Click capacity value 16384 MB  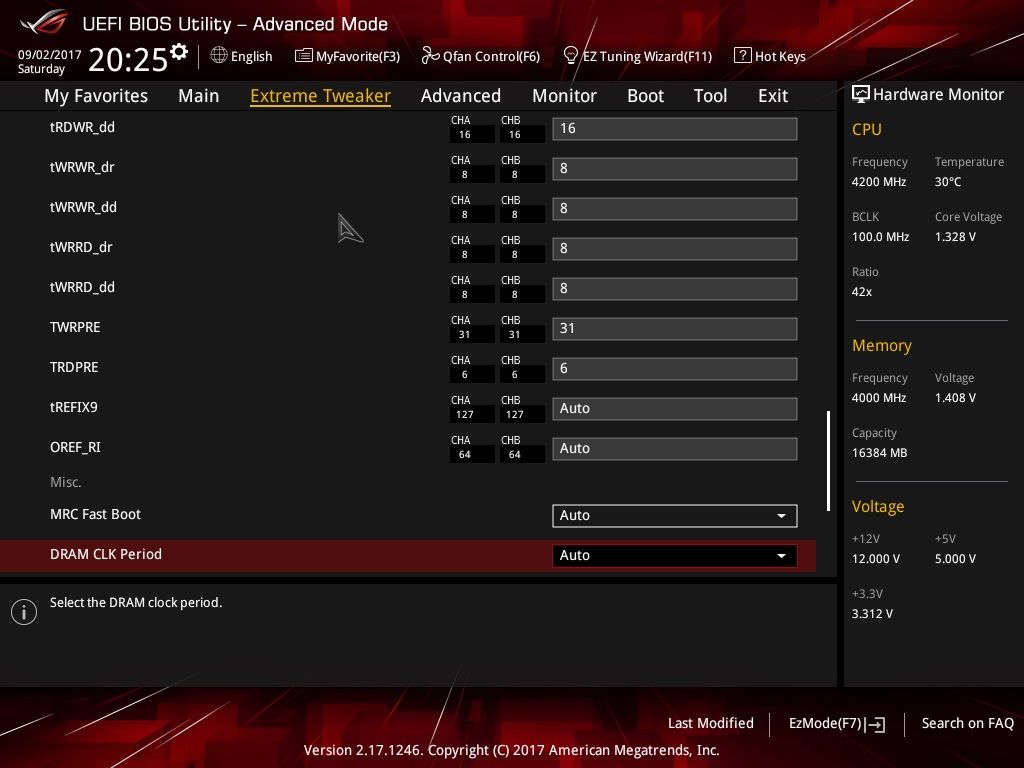pos(879,453)
